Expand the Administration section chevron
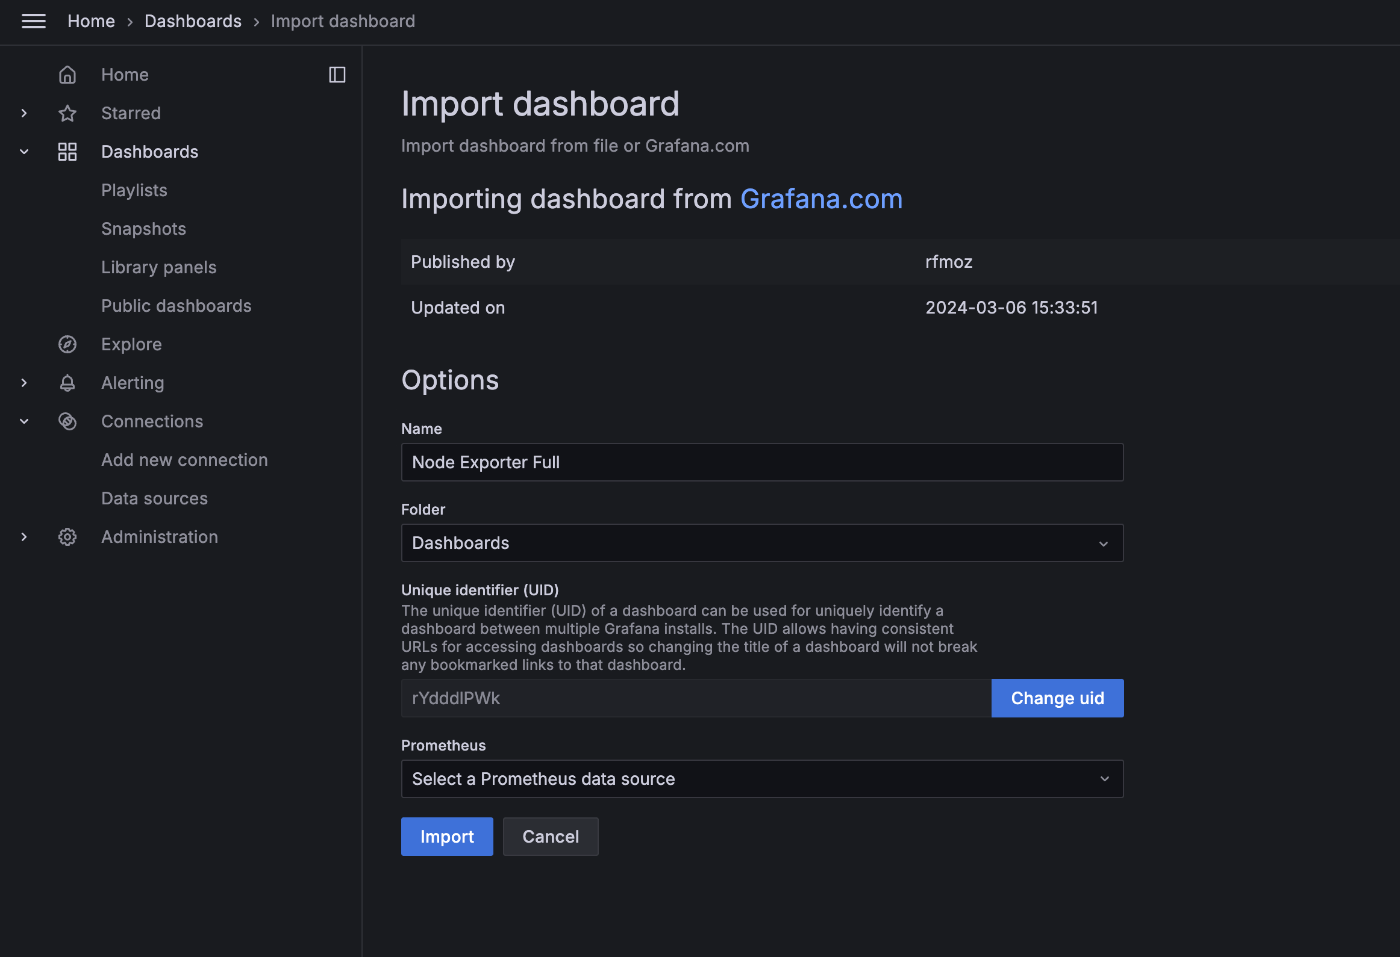1400x957 pixels. pyautogui.click(x=24, y=537)
